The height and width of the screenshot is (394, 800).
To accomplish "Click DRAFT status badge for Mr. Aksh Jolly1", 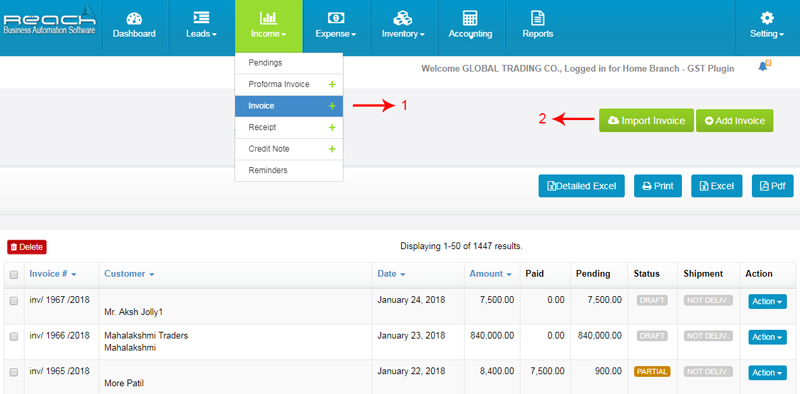I will 652,300.
